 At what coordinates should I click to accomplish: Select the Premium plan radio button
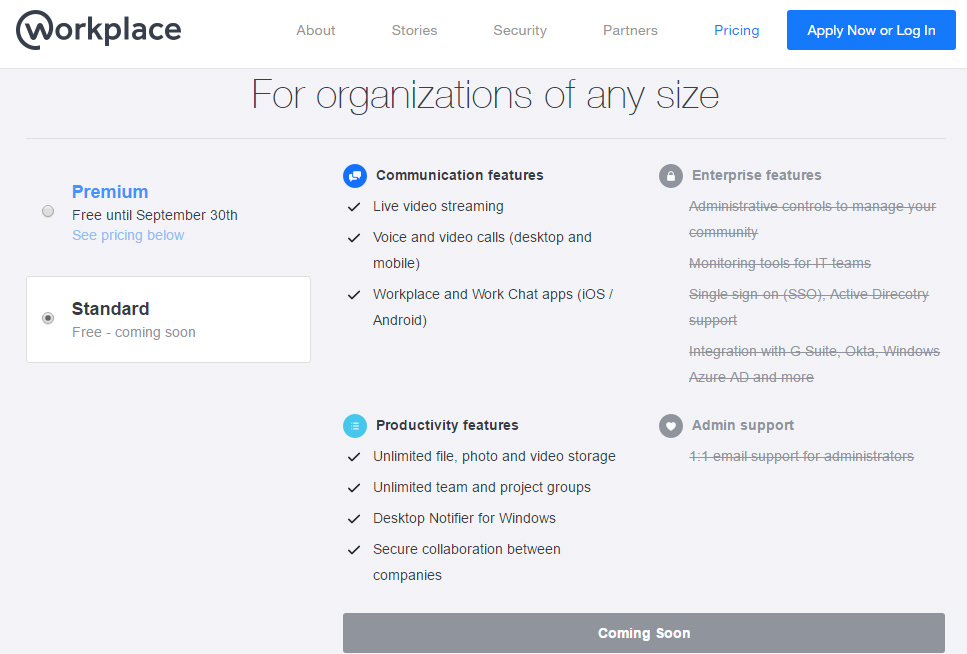tap(47, 211)
